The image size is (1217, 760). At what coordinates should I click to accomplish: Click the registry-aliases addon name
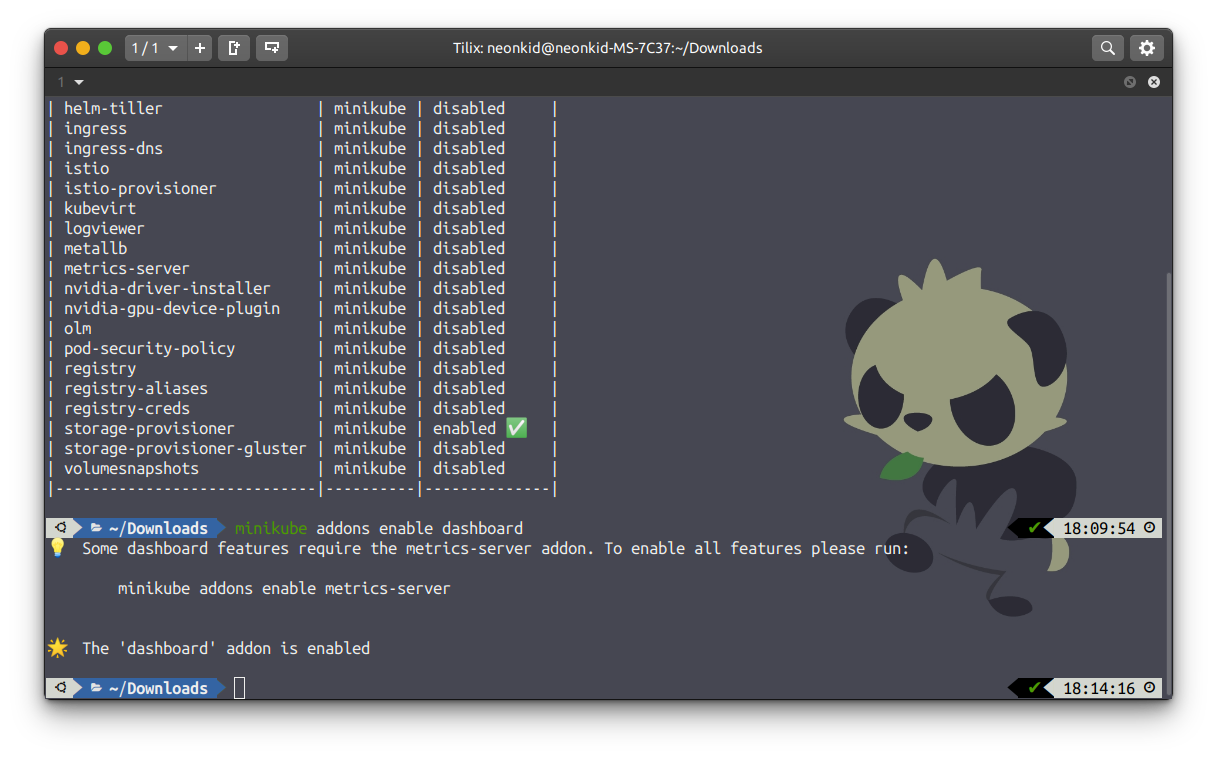pyautogui.click(x=136, y=388)
